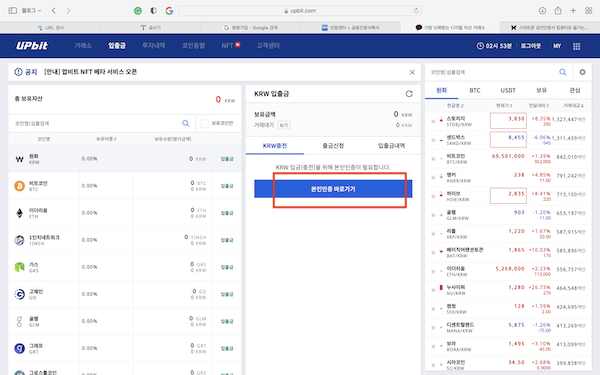Screen dimensions: 600x375
Task: Favorite the ETH/KRW star in market list
Action: 433,271
